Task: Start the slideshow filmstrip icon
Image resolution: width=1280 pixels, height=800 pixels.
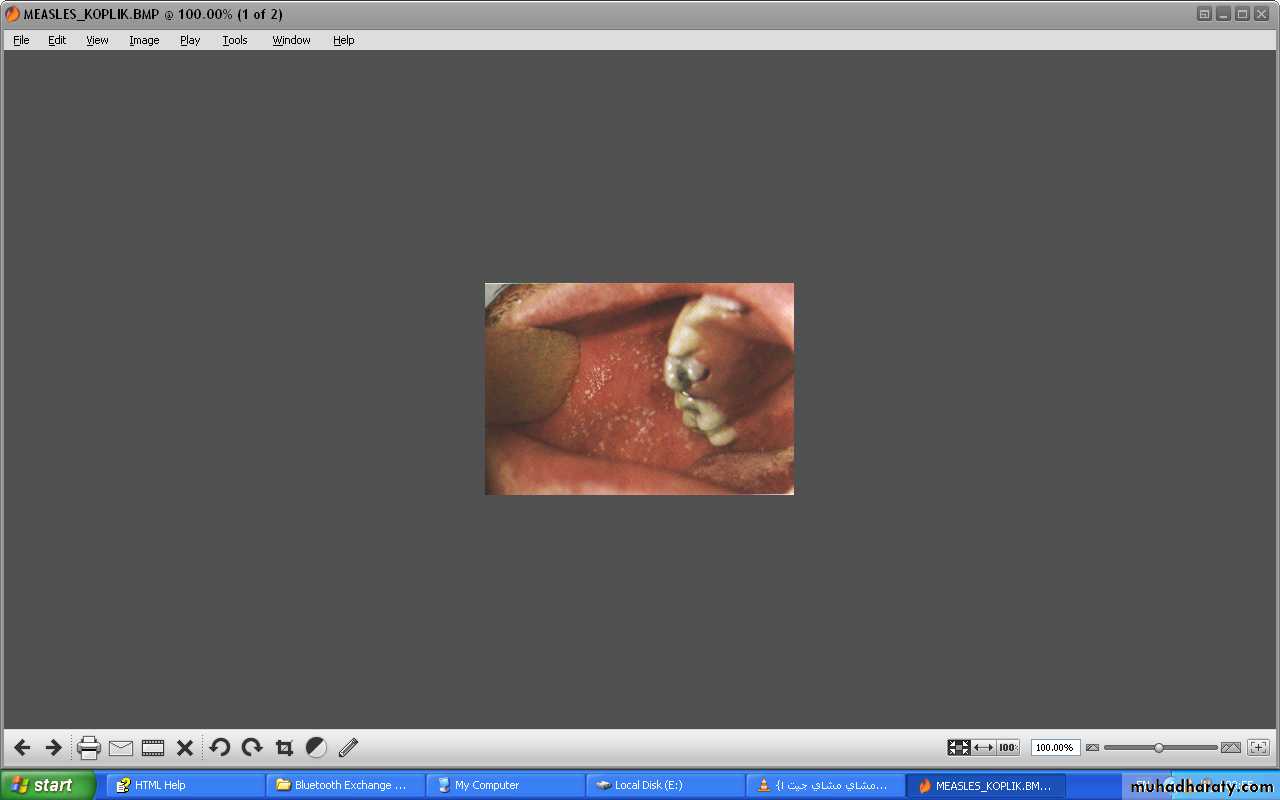Action: click(153, 748)
